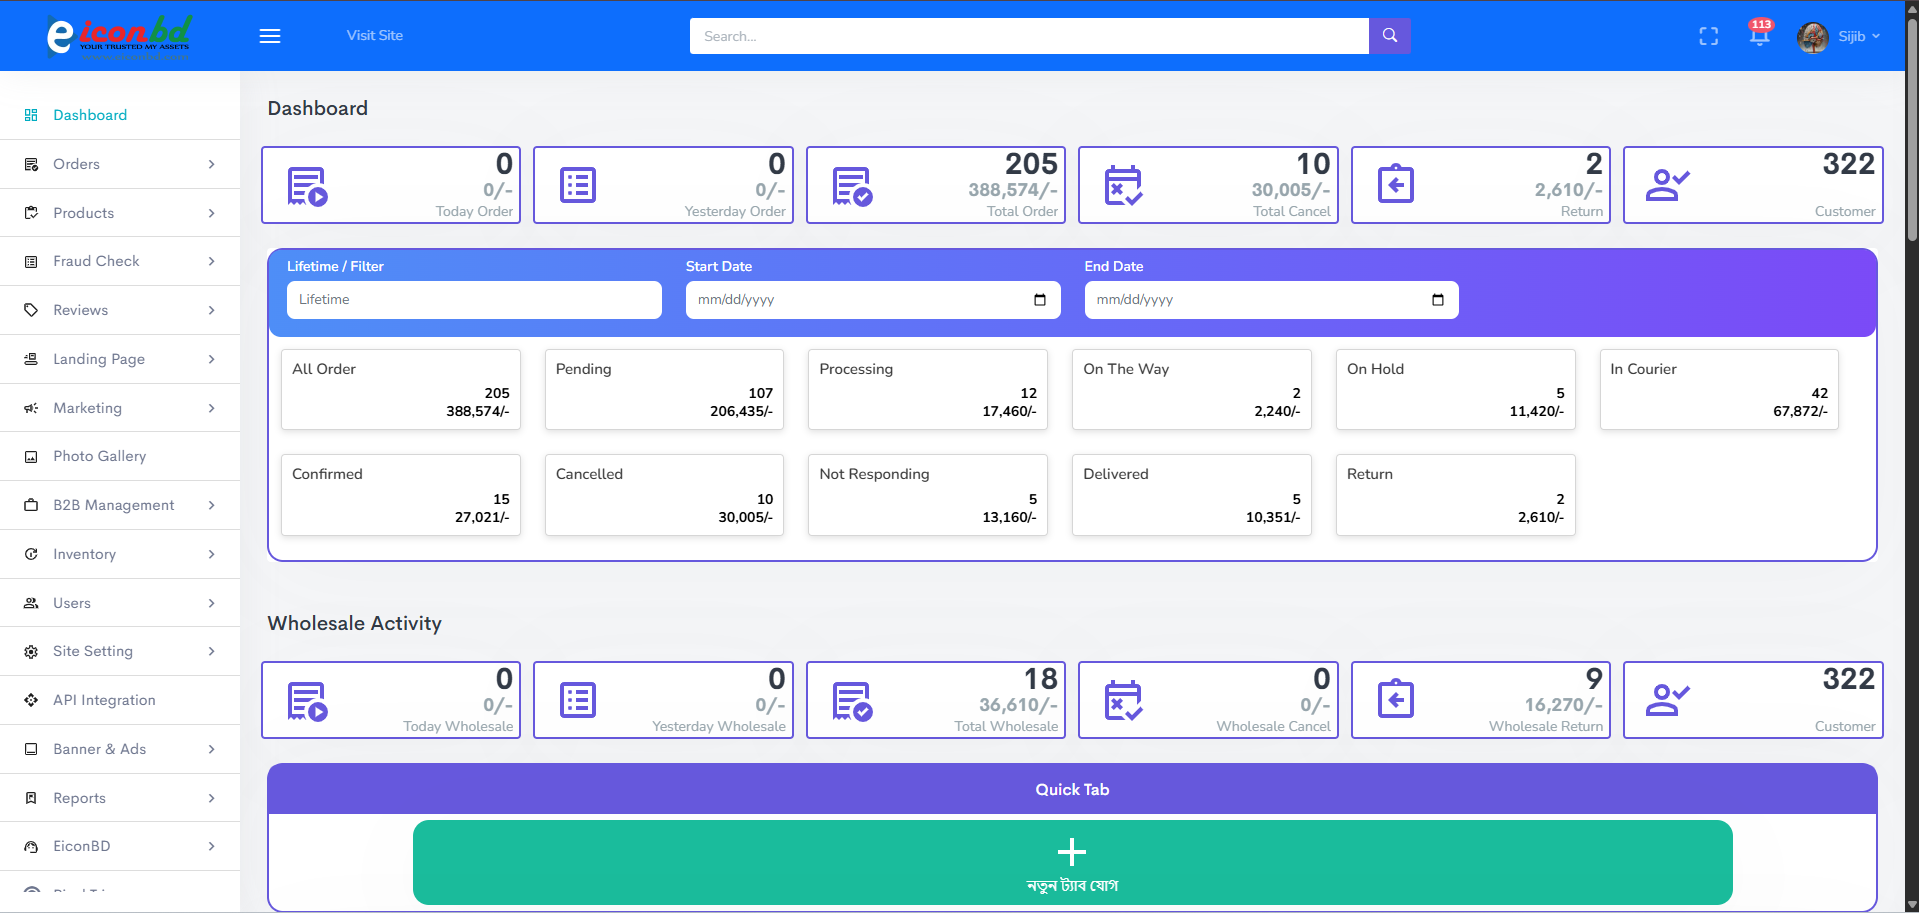Image resolution: width=1919 pixels, height=913 pixels.
Task: Click the Dashboard grid icon
Action: tap(31, 115)
